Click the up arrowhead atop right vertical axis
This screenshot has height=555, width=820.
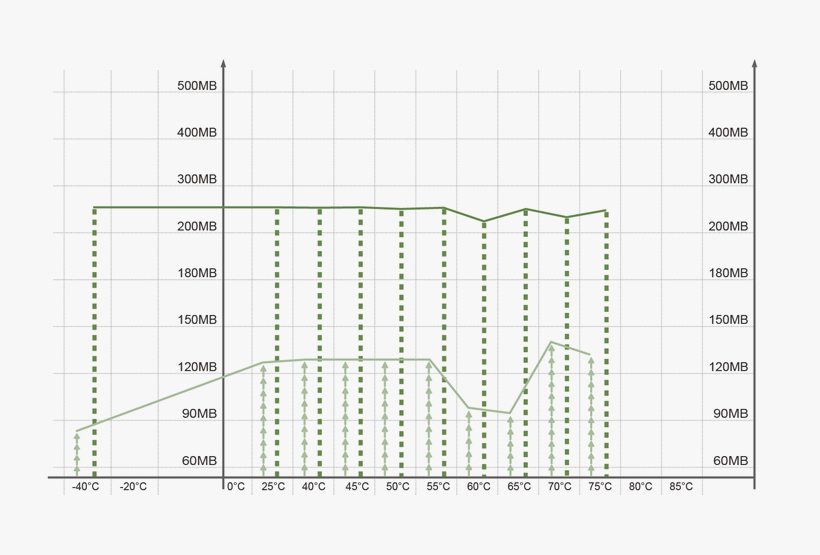point(754,64)
